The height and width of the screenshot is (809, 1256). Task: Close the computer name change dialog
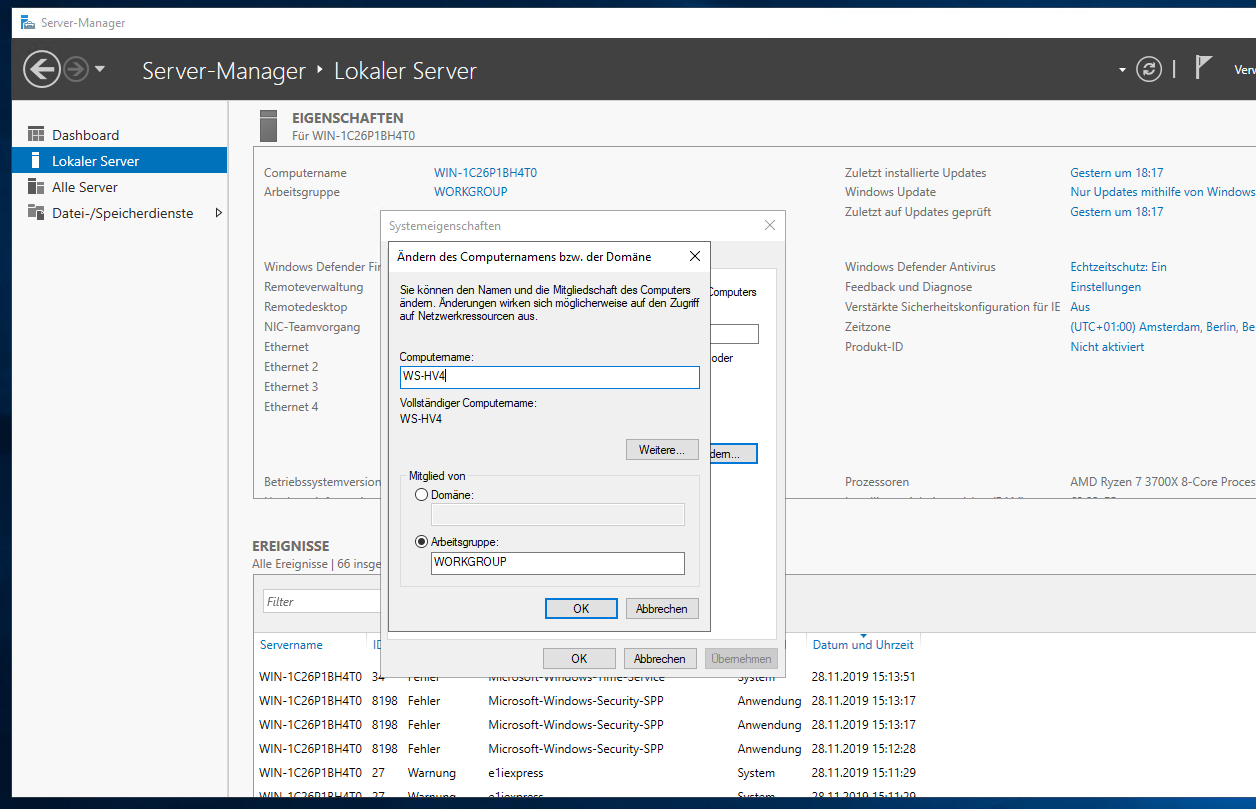click(694, 257)
